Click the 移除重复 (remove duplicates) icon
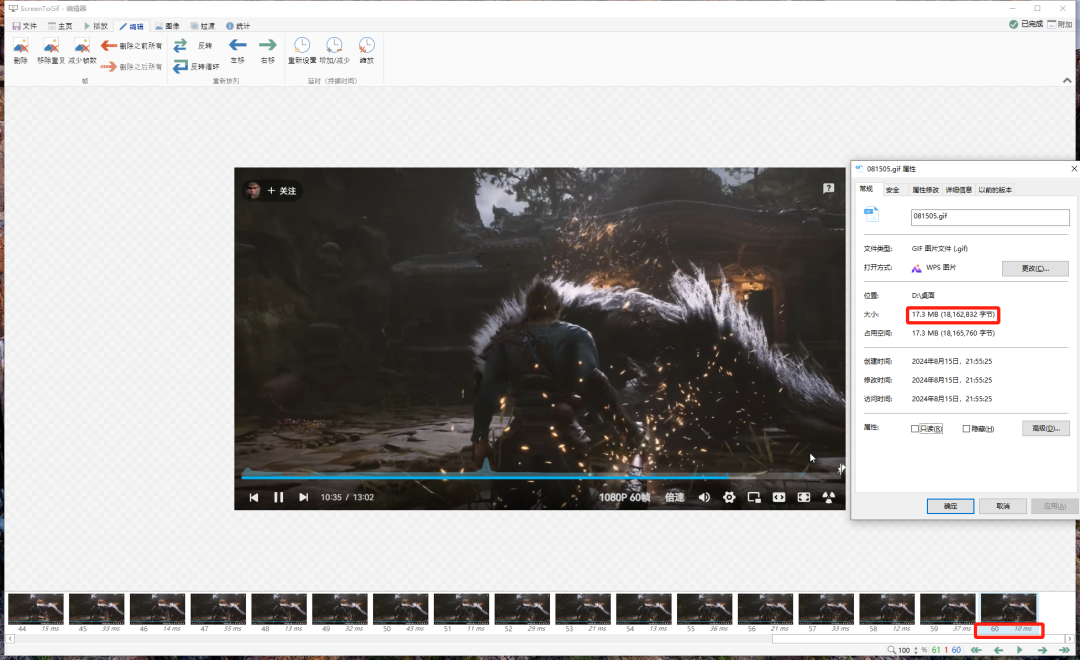This screenshot has width=1080, height=660. point(51,46)
